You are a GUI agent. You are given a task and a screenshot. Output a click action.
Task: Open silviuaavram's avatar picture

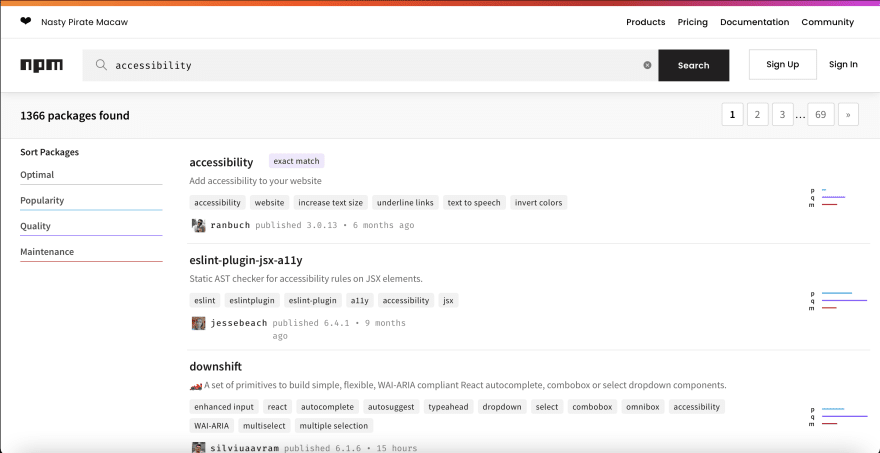pyautogui.click(x=199, y=448)
